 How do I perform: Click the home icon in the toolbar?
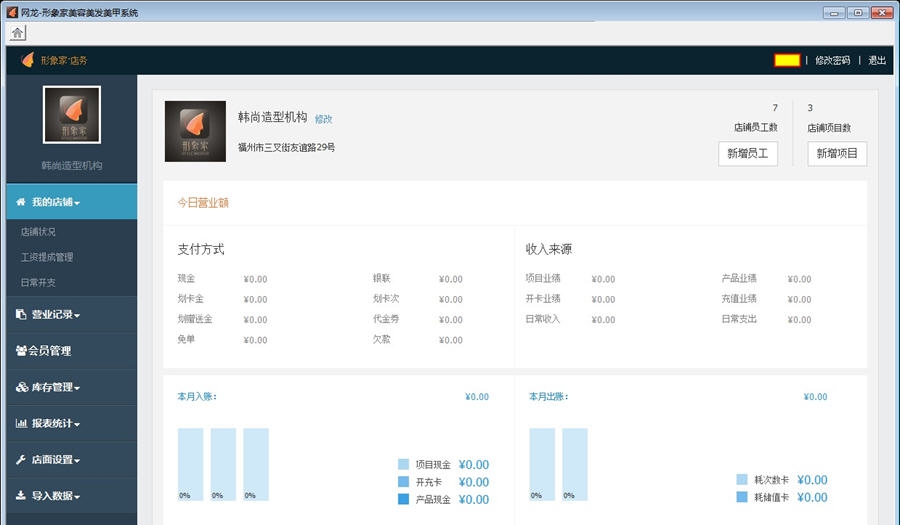pos(18,33)
